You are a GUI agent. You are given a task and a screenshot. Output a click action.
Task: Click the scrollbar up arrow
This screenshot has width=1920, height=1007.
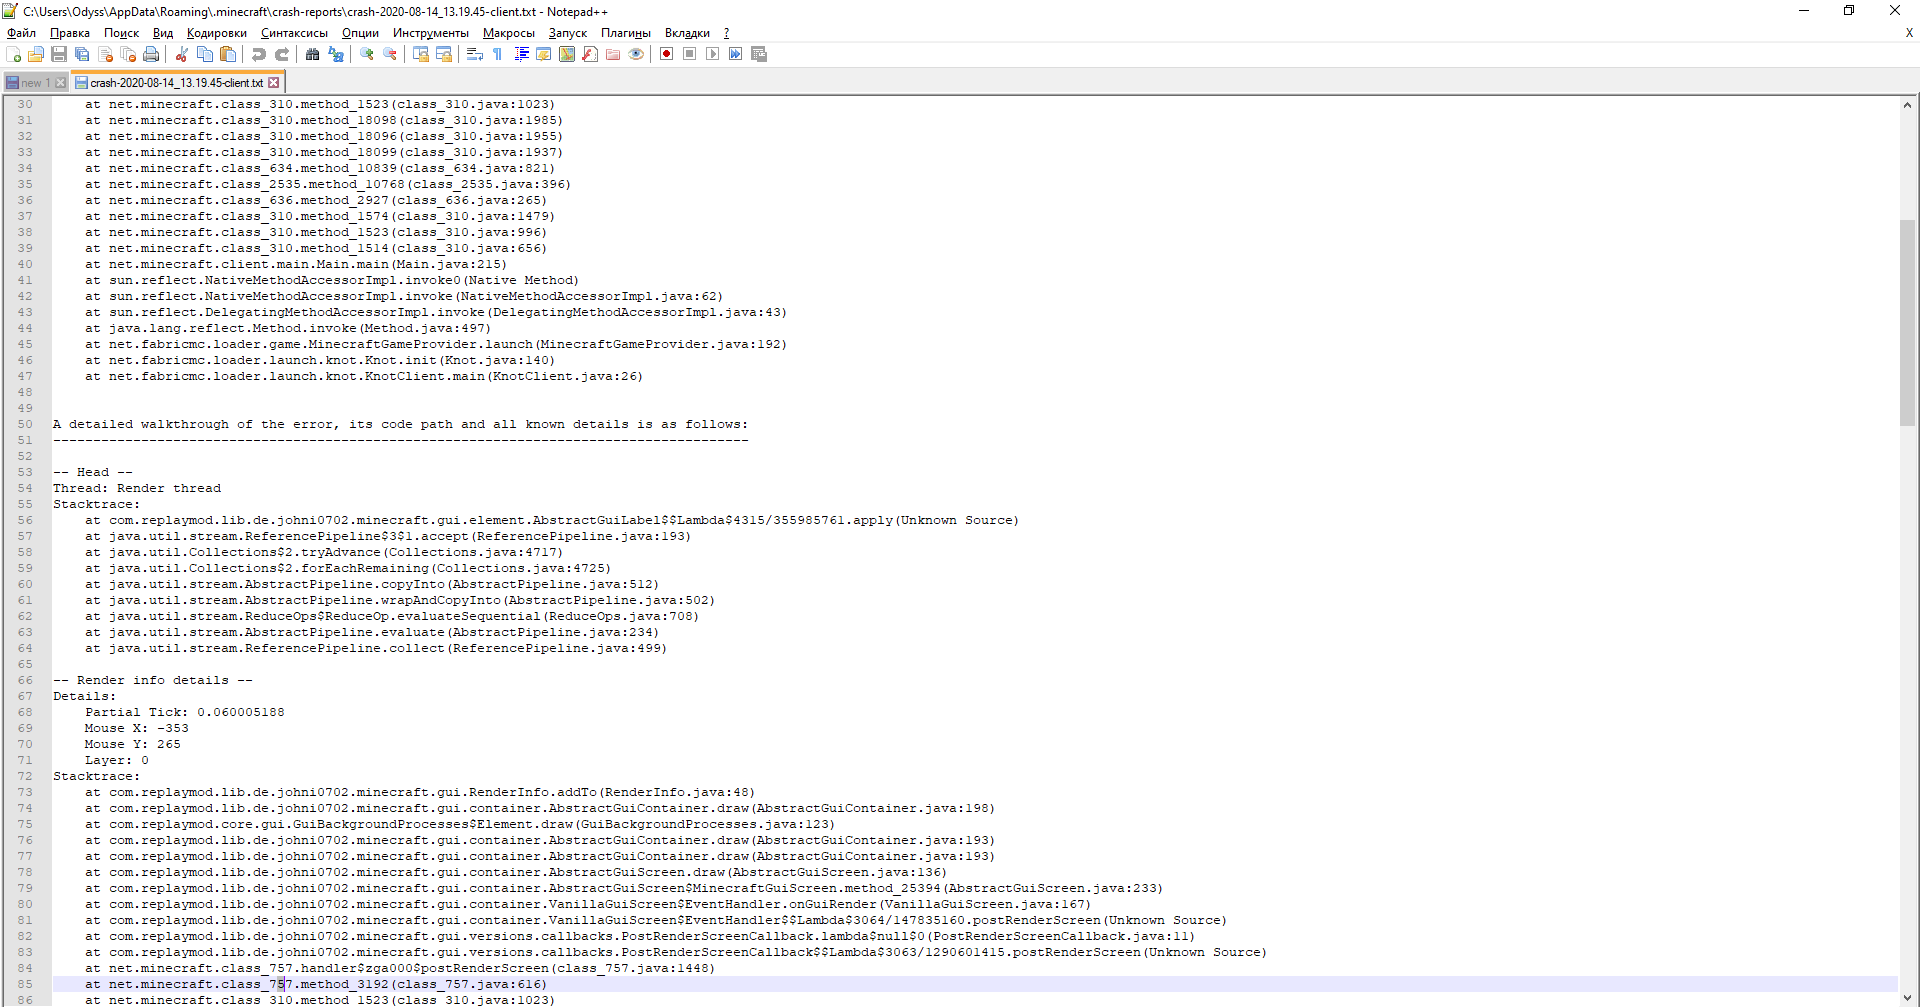[1908, 104]
